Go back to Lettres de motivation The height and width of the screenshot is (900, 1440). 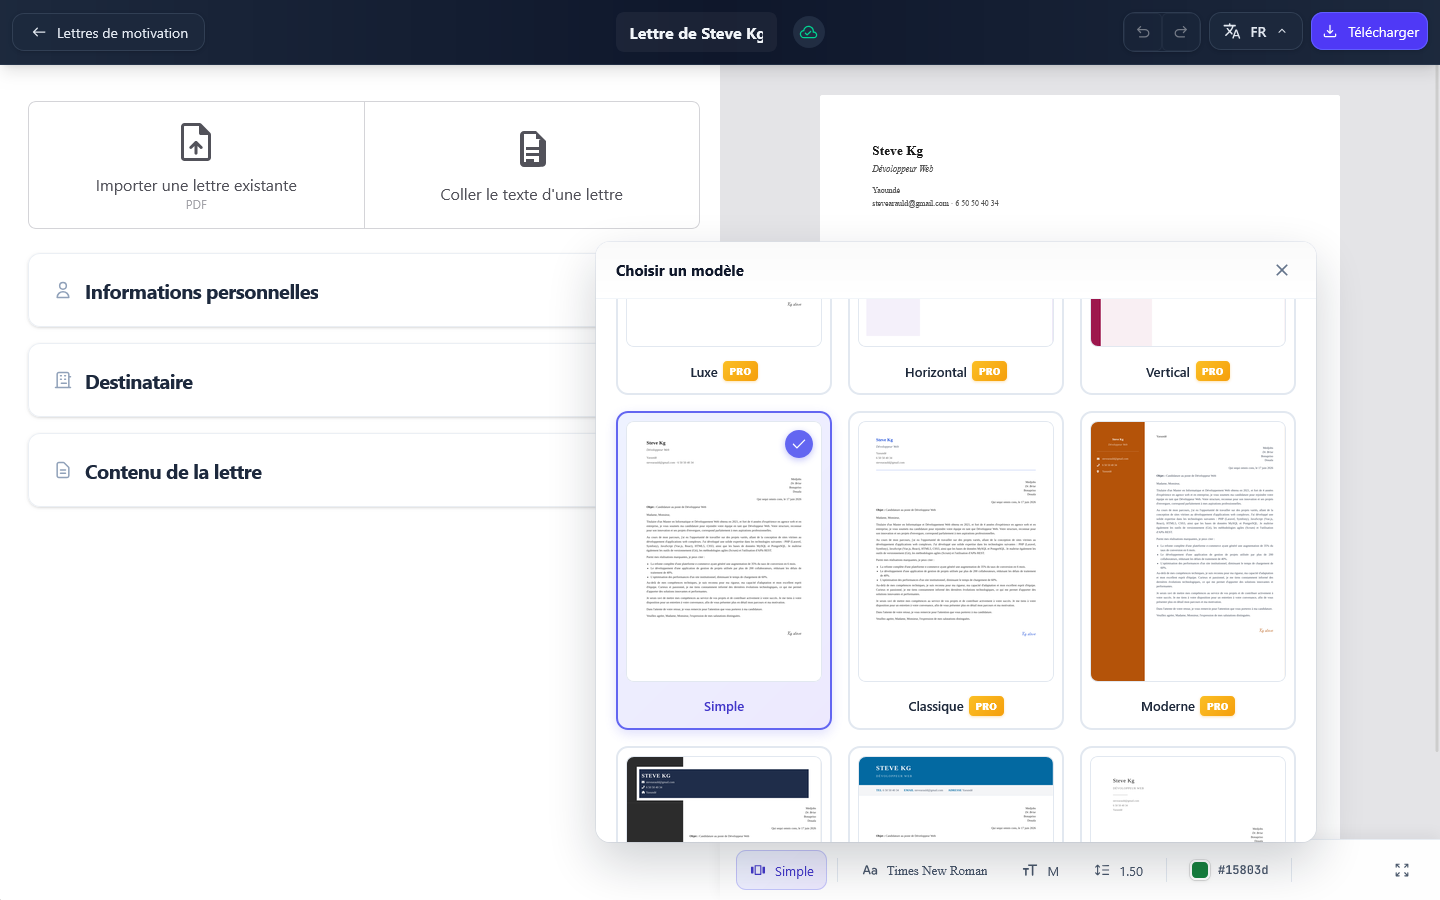click(x=108, y=32)
